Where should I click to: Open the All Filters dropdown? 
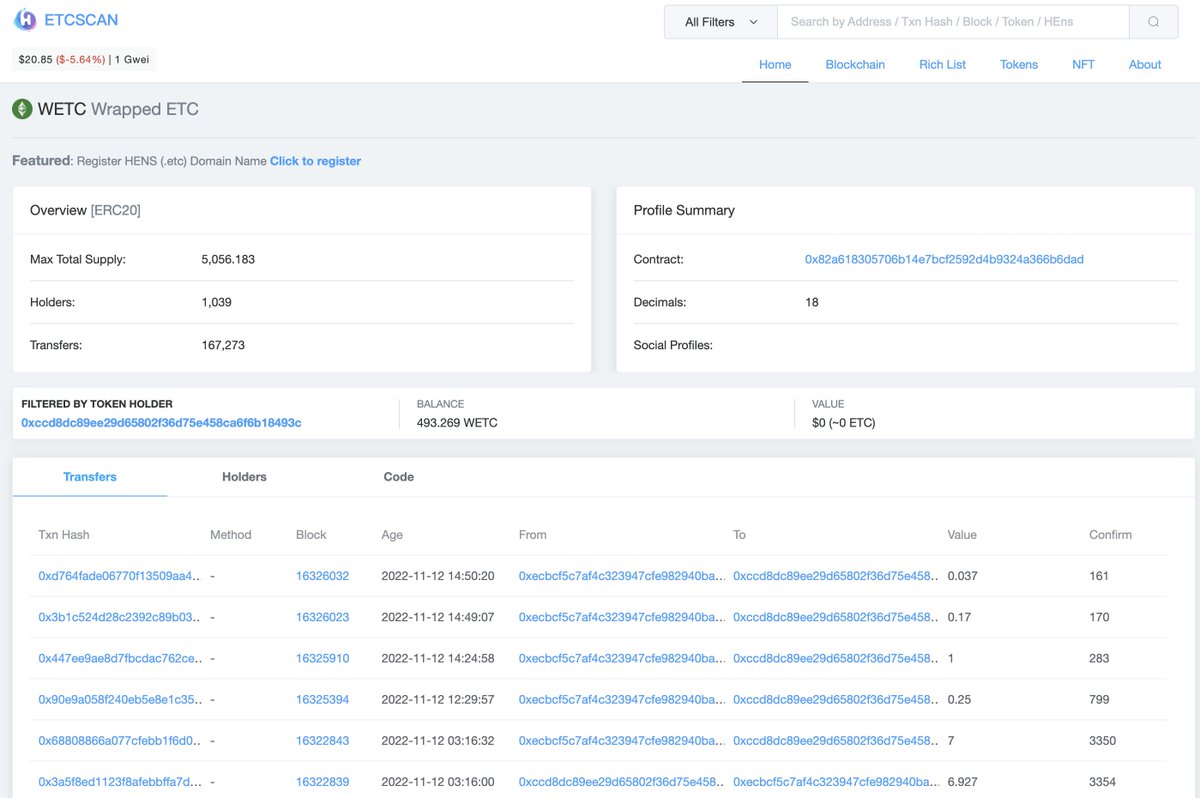pos(720,22)
